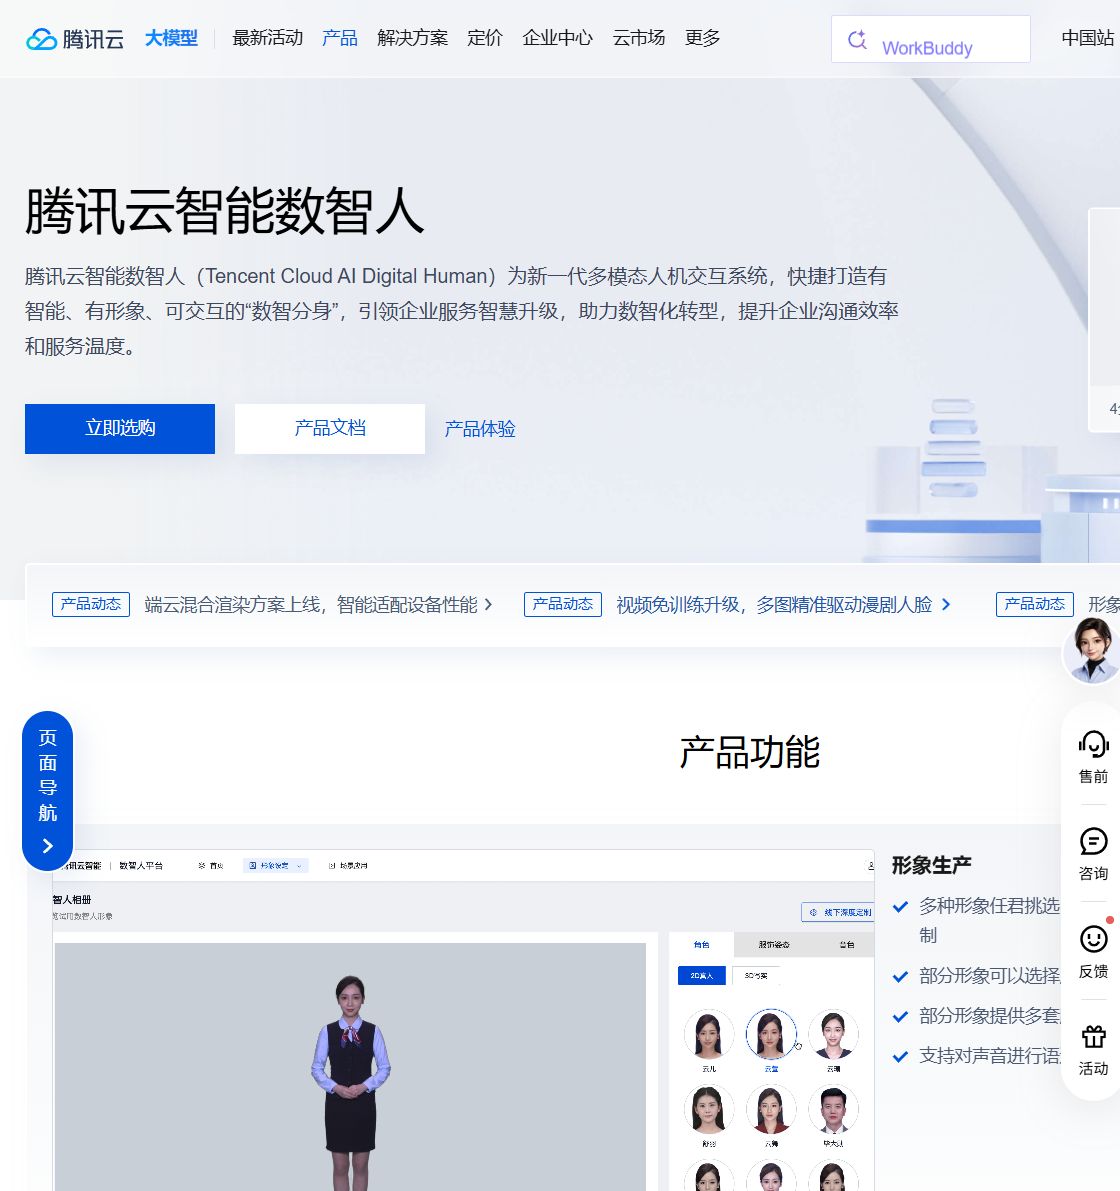The image size is (1120, 1191).
Task: Open news link 端云混合渲染方案上线，智能适配设备性能
Action: [311, 605]
